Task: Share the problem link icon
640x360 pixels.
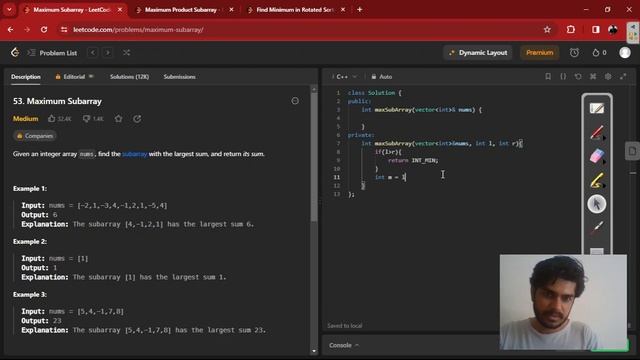Action: 137,119
